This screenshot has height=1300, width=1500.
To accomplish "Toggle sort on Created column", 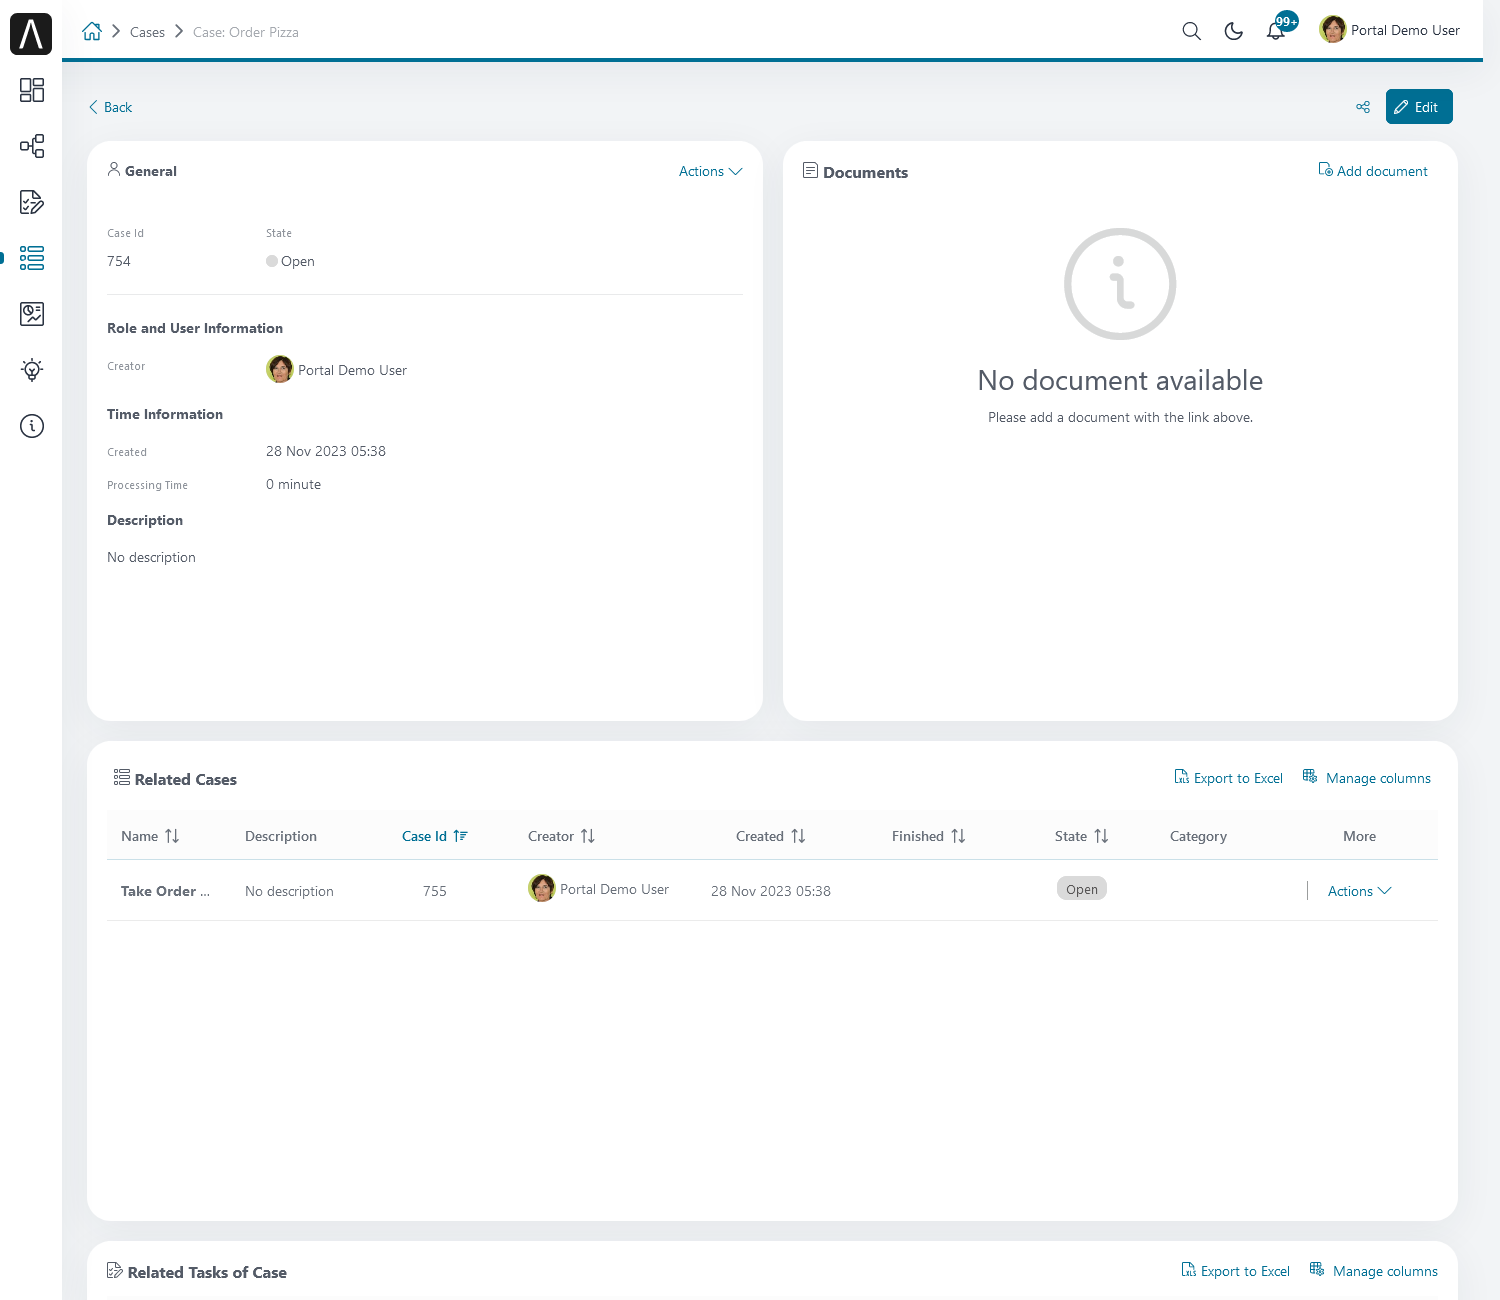I will click(771, 836).
